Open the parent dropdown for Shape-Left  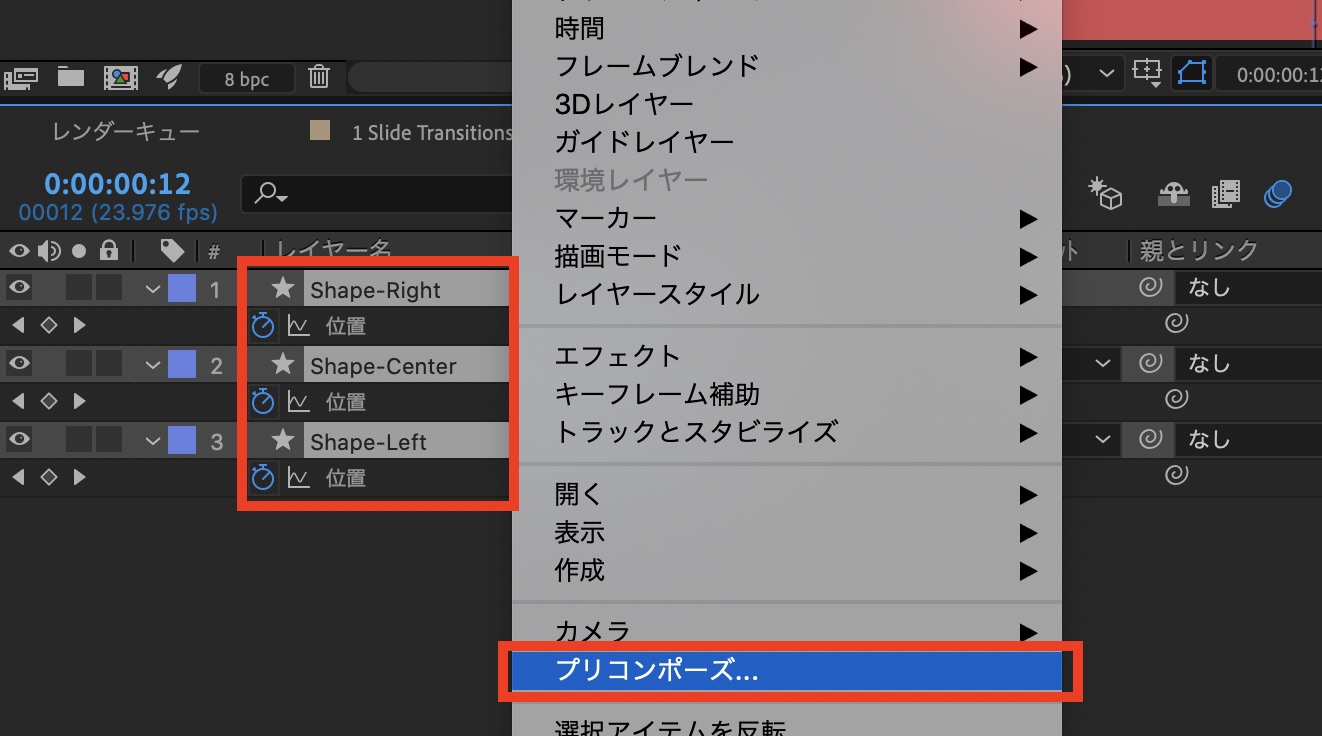[1248, 440]
